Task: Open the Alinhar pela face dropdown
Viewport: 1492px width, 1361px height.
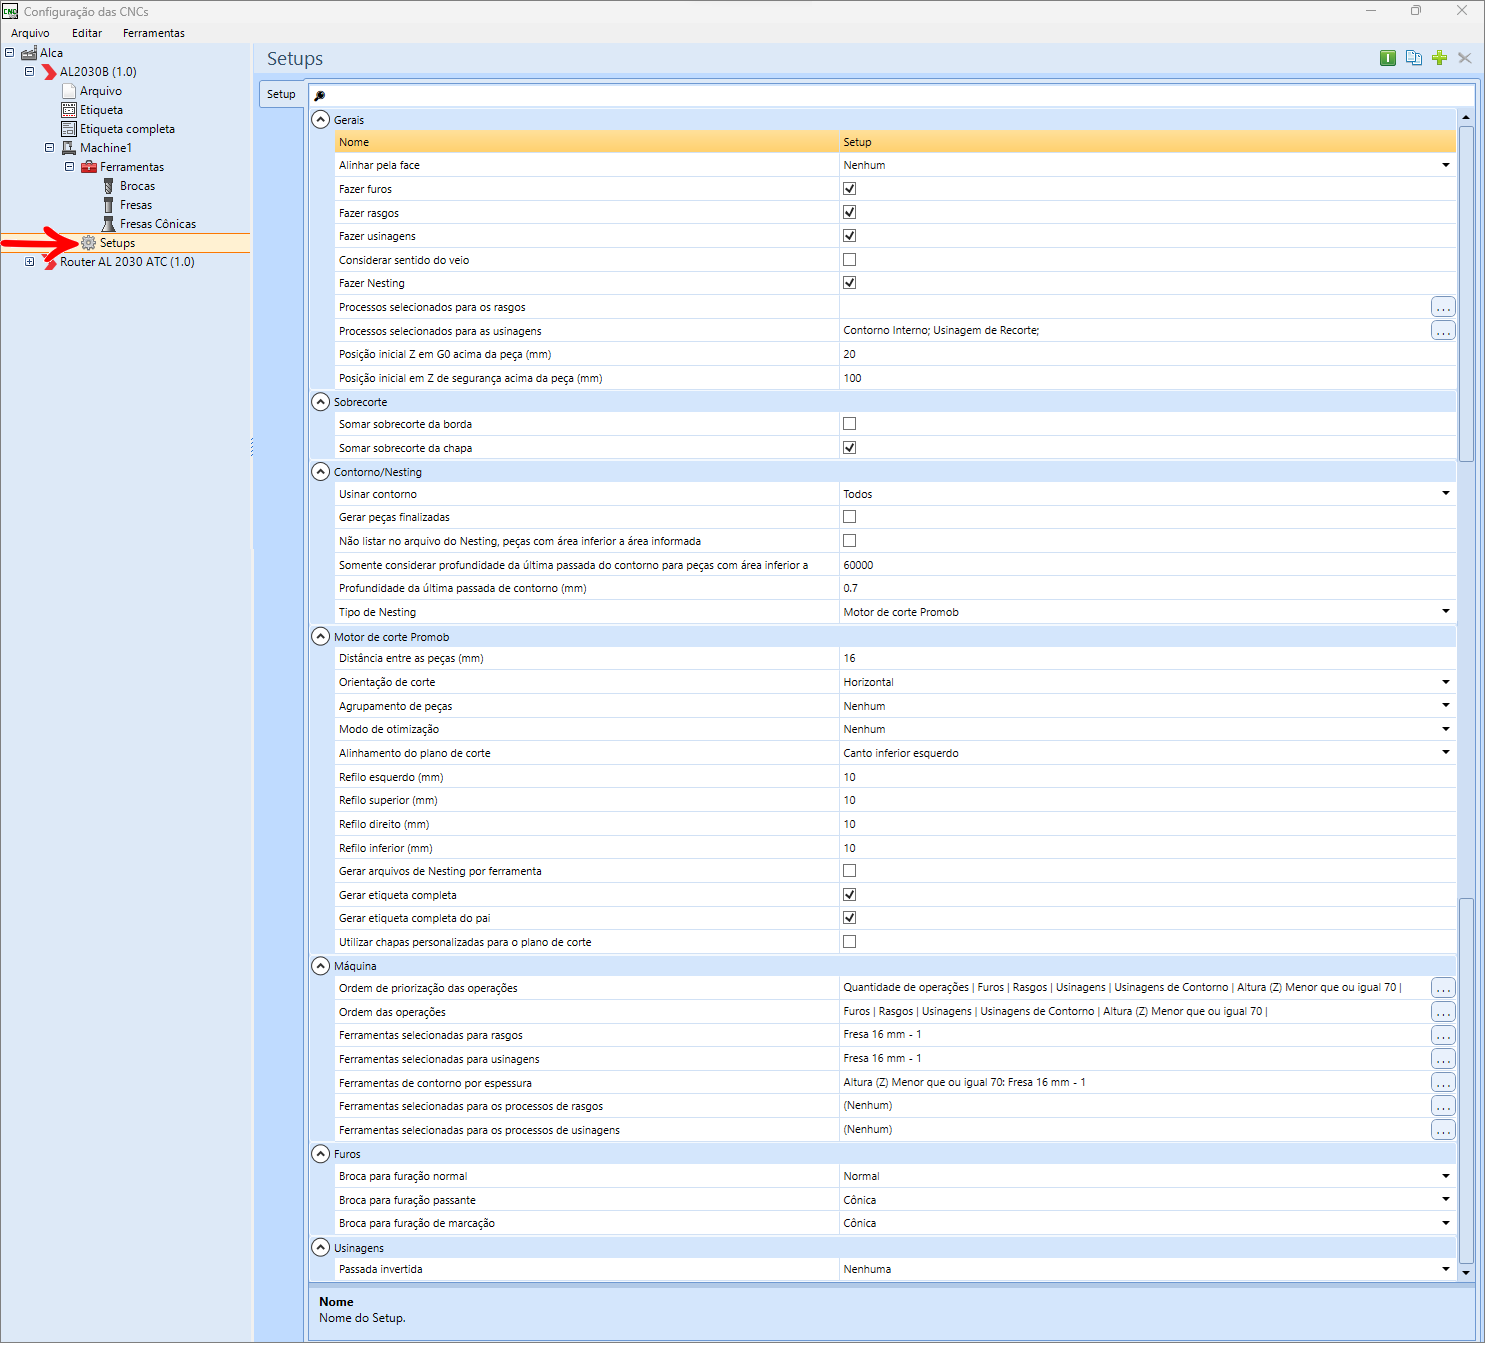Action: coord(1445,165)
